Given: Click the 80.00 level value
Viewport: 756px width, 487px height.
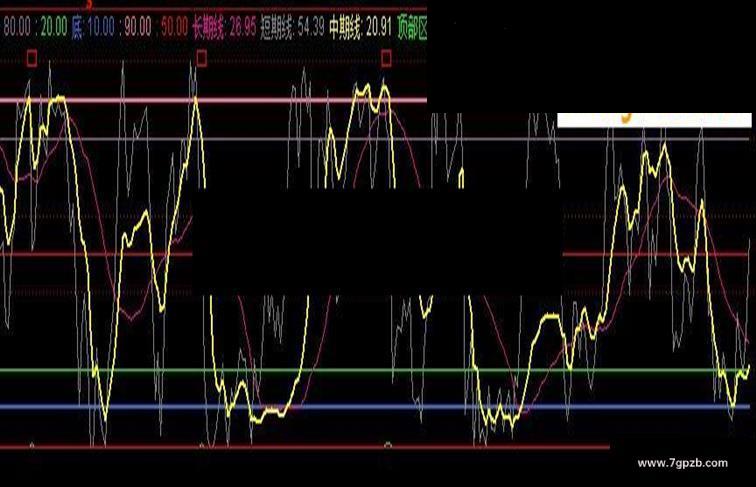Looking at the screenshot, I should click(16, 27).
